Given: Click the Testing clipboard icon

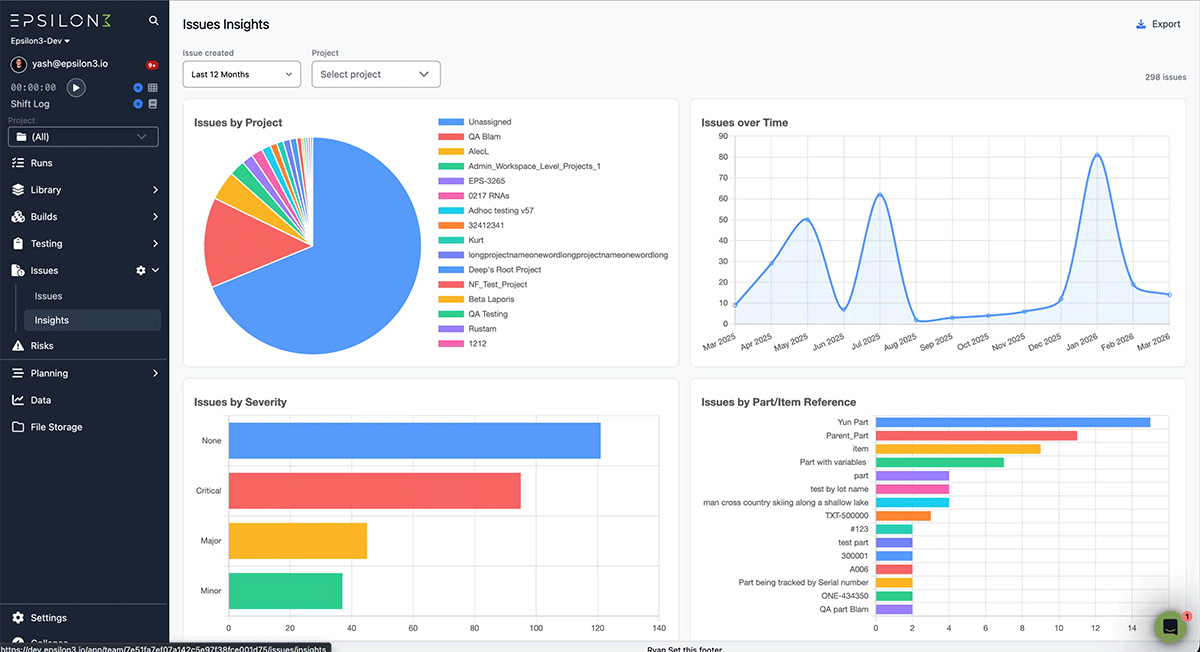Looking at the screenshot, I should point(18,244).
